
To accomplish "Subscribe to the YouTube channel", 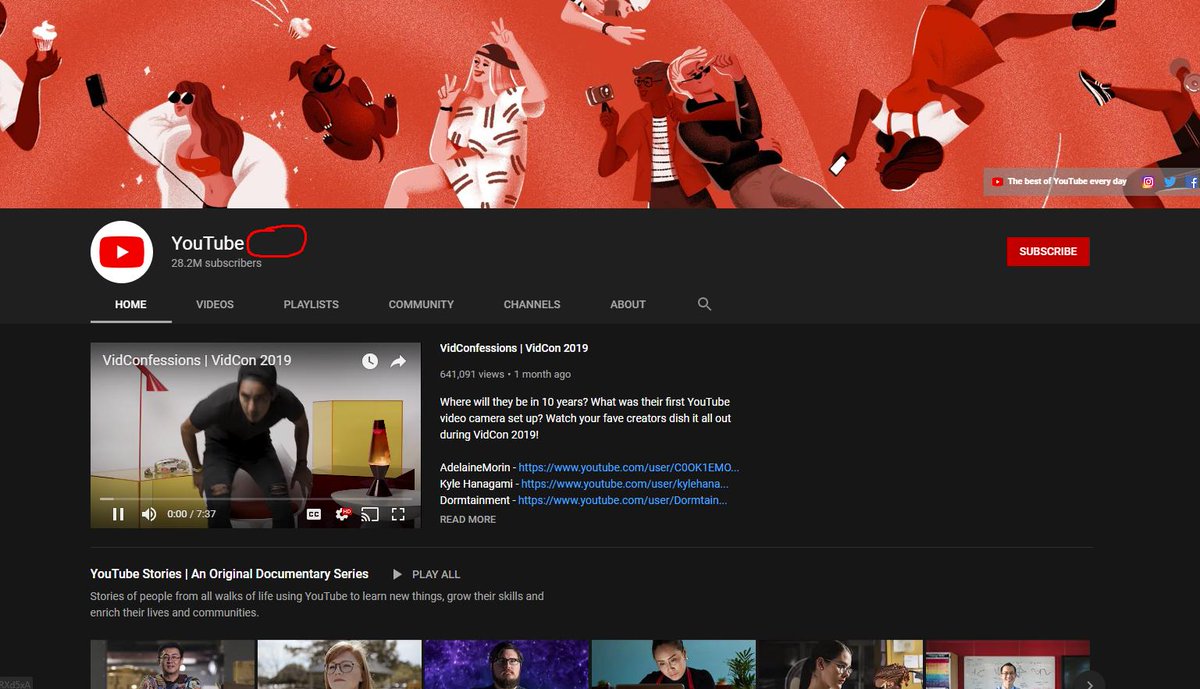I will point(1048,251).
